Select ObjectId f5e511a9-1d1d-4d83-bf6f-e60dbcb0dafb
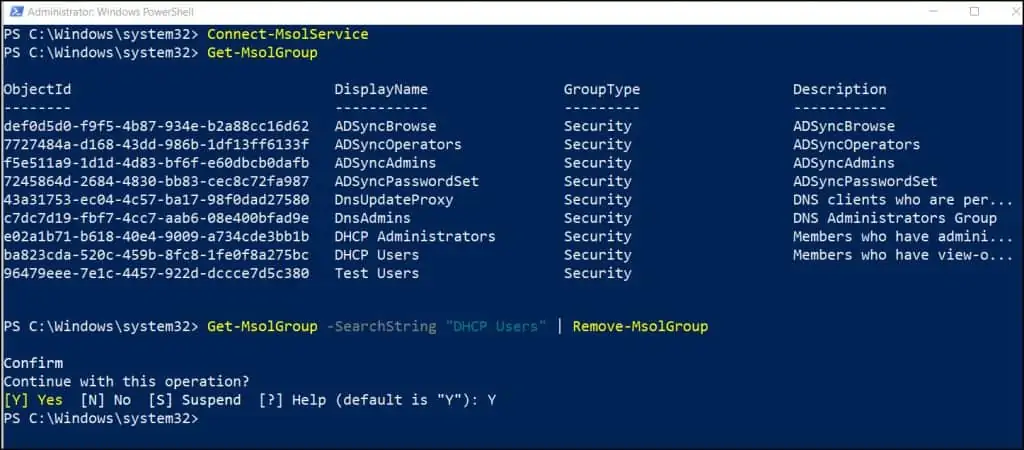 156,163
